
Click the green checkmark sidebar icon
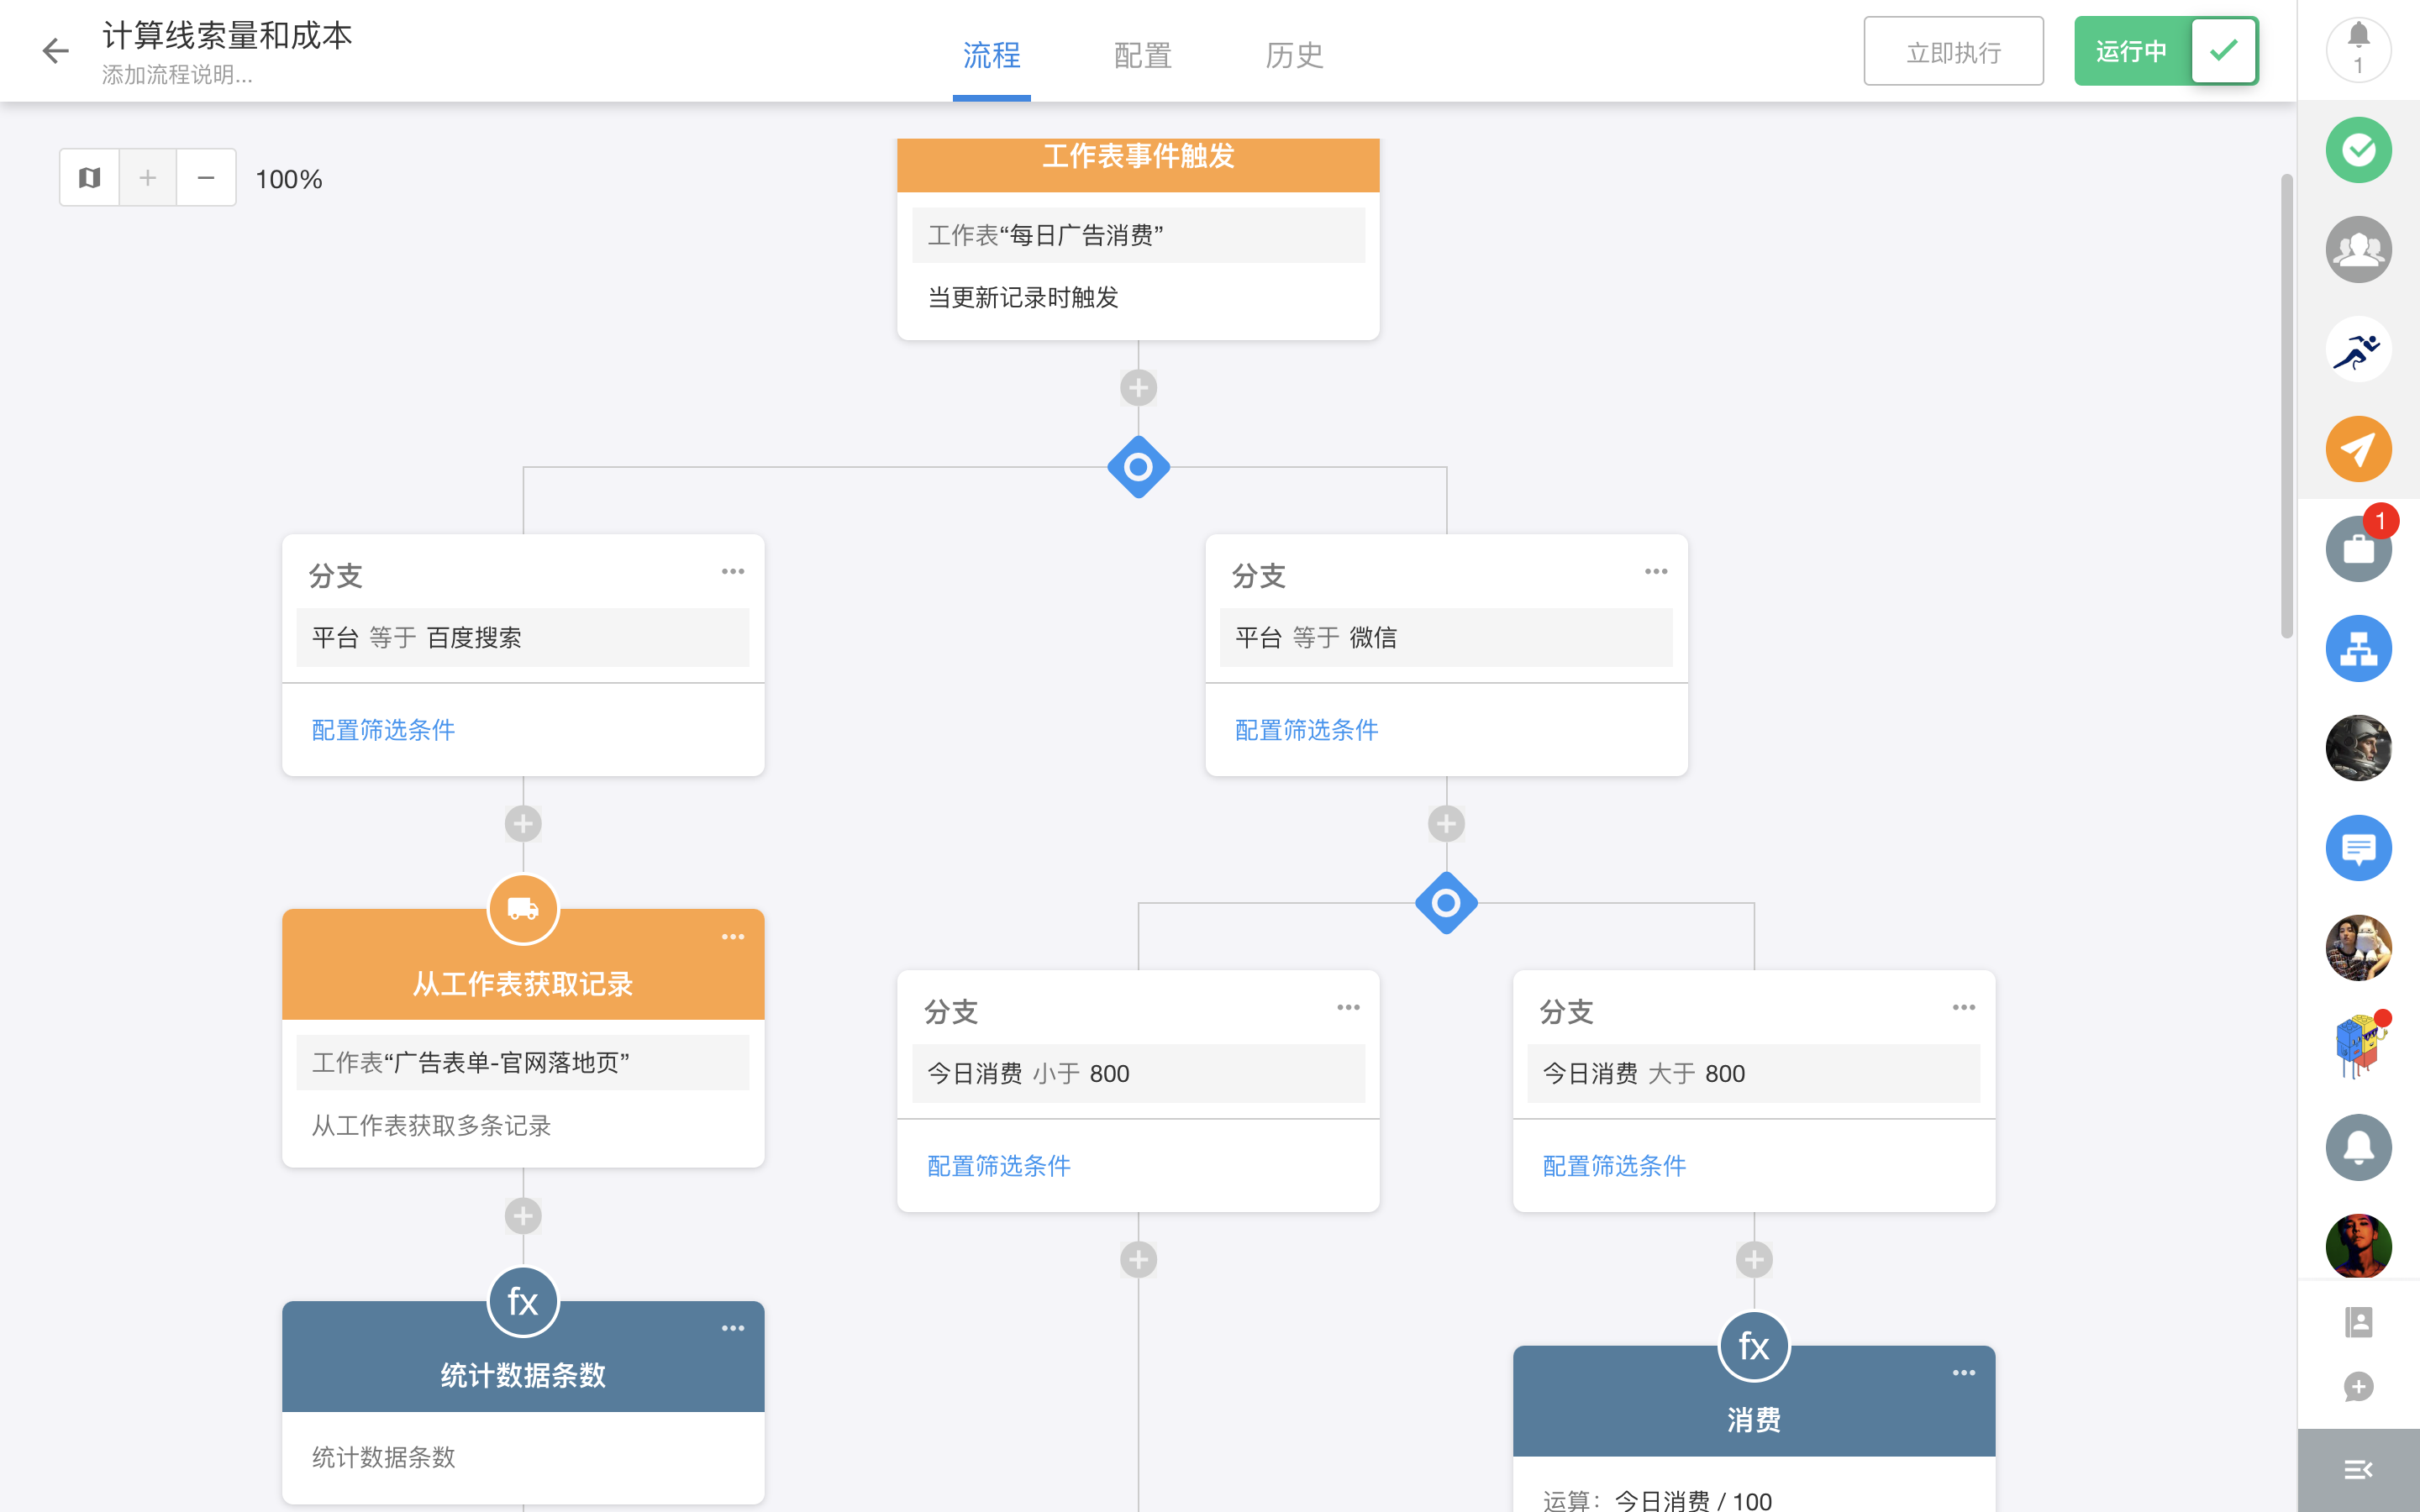point(2358,150)
